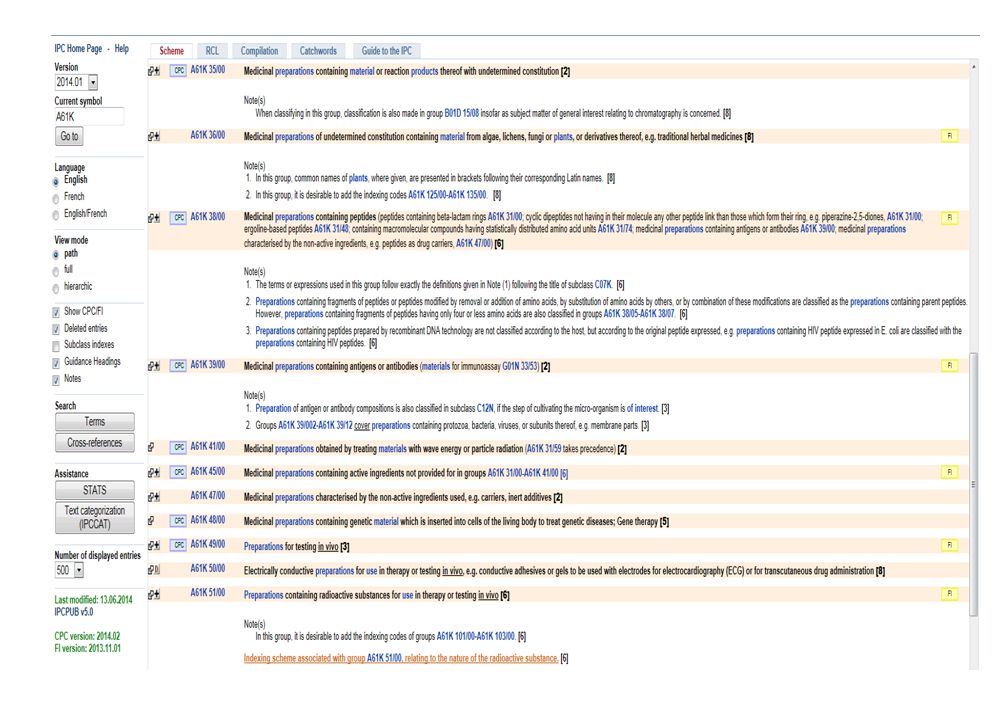Switch to the RCL tab
The height and width of the screenshot is (720, 1000).
click(x=212, y=51)
